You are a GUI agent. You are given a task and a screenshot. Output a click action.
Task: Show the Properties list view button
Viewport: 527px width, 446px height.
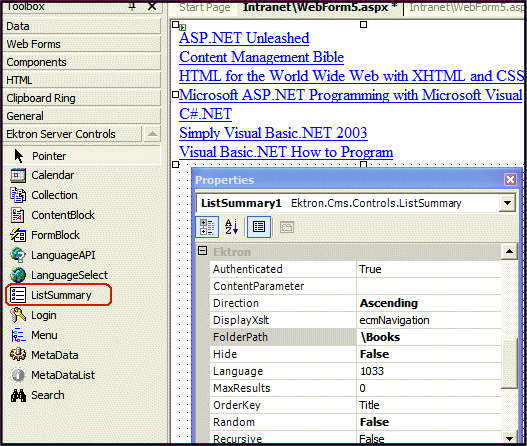tap(259, 227)
